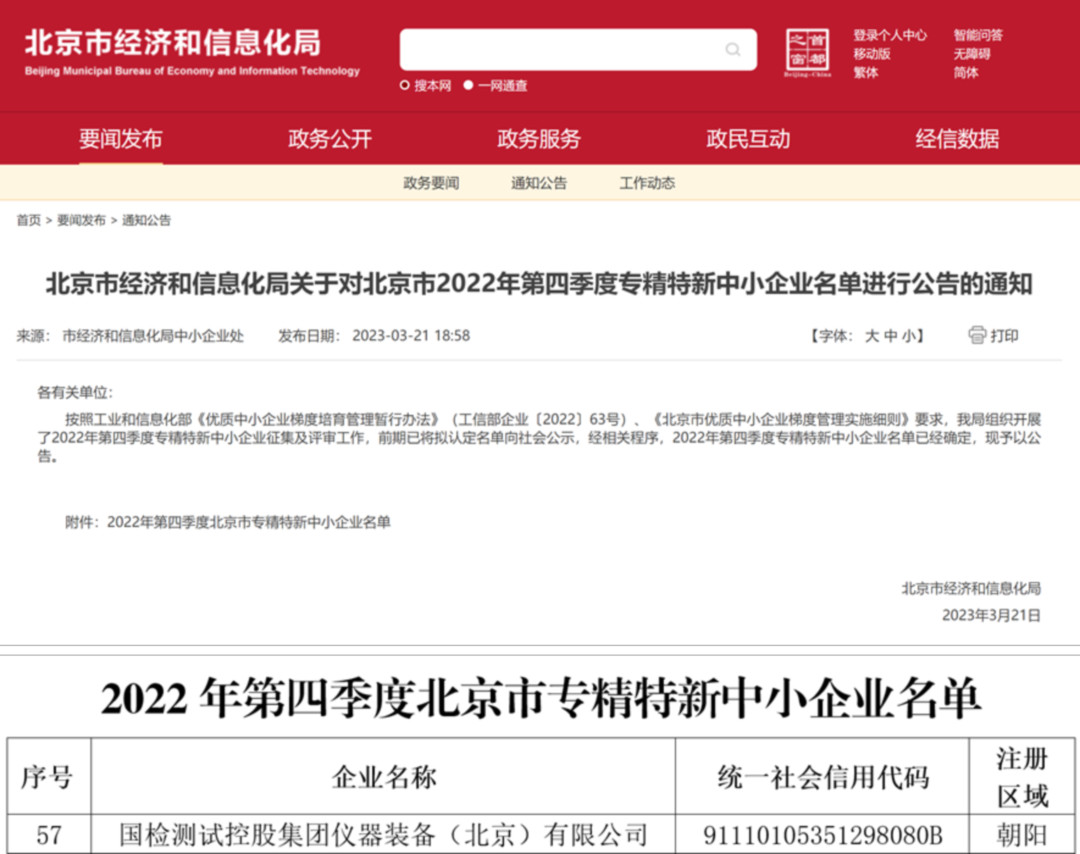Select the 搜本网 radio option
1080x854 pixels.
(405, 85)
